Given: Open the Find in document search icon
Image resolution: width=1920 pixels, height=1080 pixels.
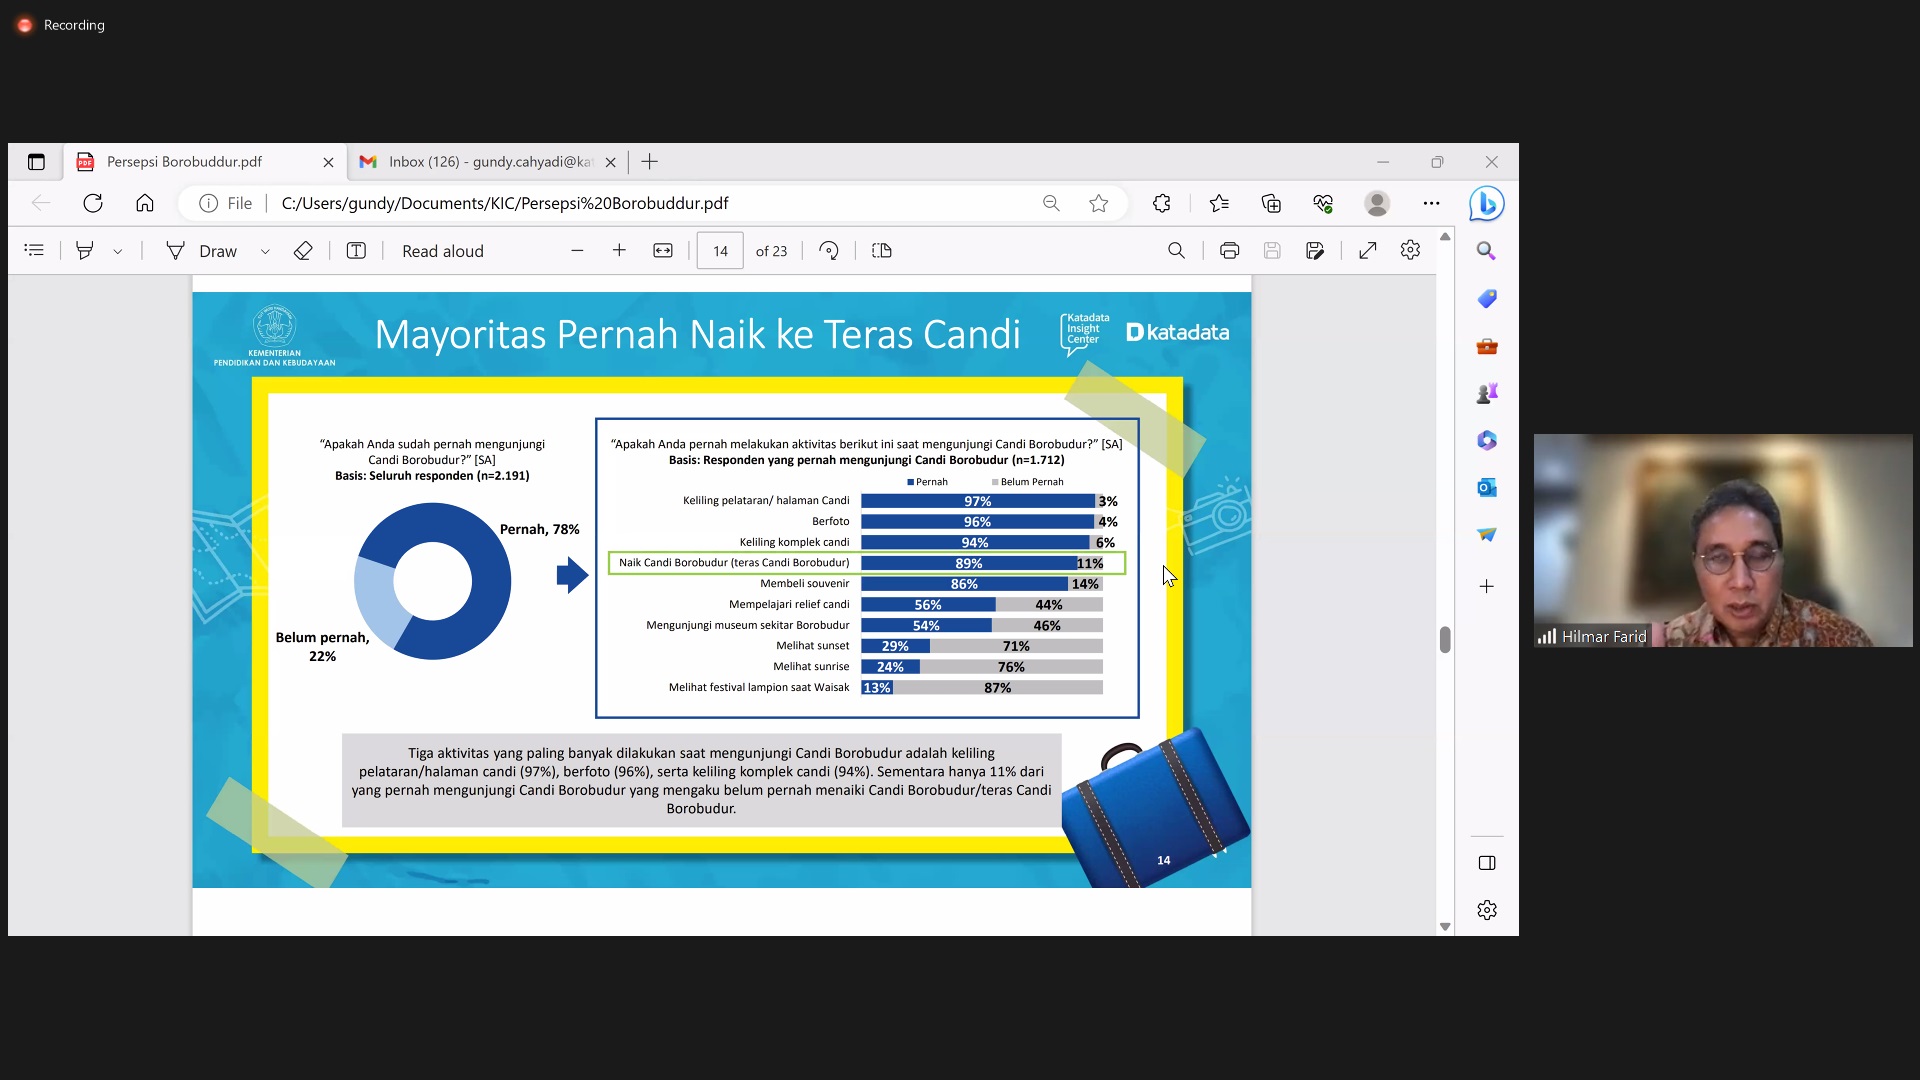Looking at the screenshot, I should click(1176, 251).
